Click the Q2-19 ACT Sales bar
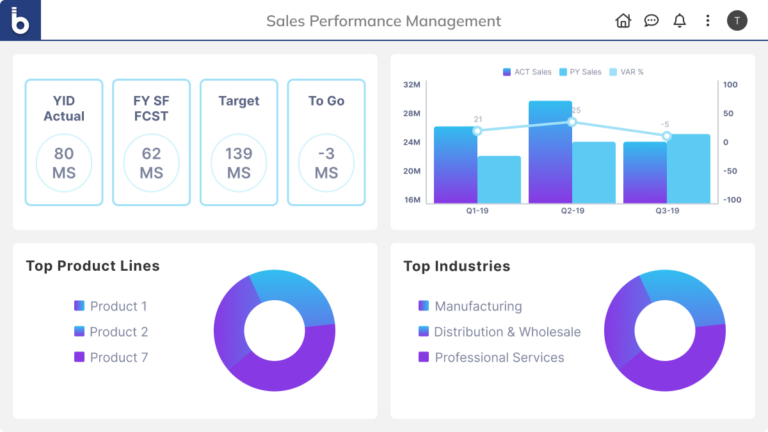 (550, 152)
